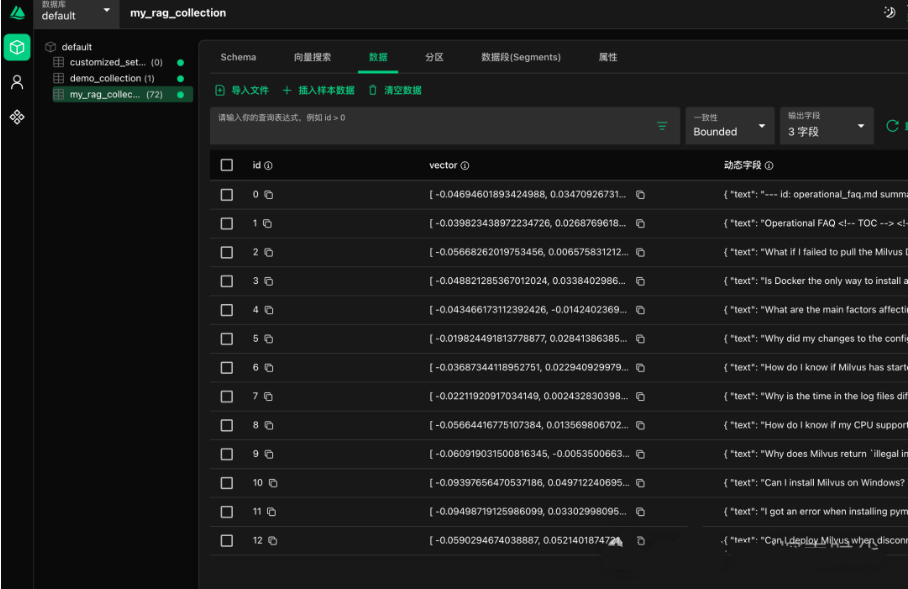
Task: Click the Attu logo icon
Action: [x=17, y=12]
